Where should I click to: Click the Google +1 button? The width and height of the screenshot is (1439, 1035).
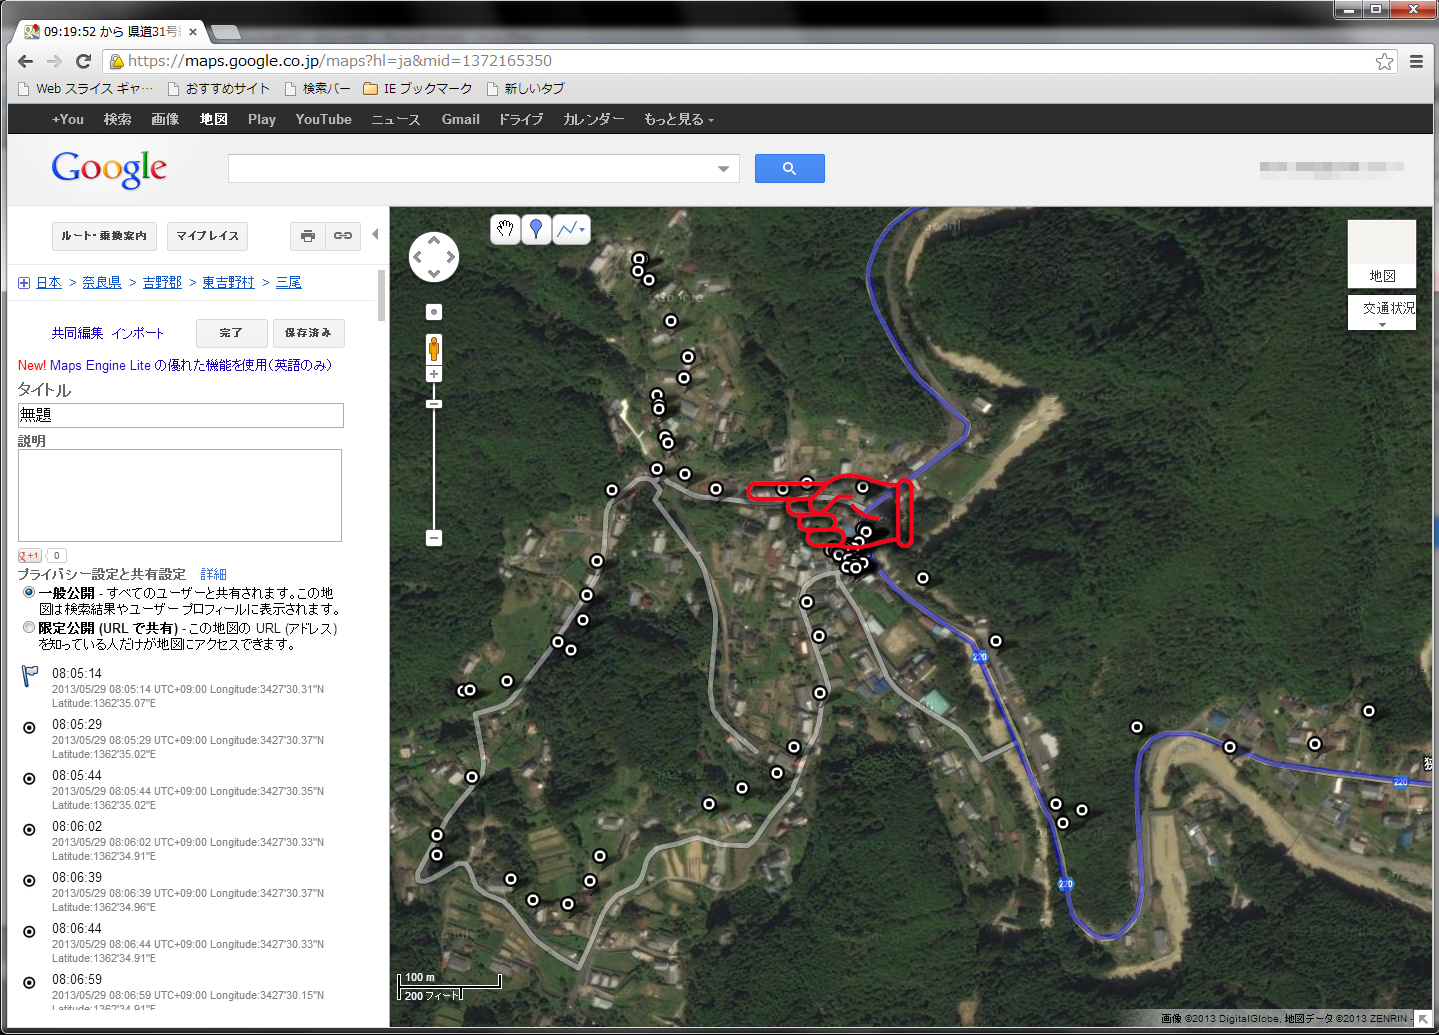[30, 555]
